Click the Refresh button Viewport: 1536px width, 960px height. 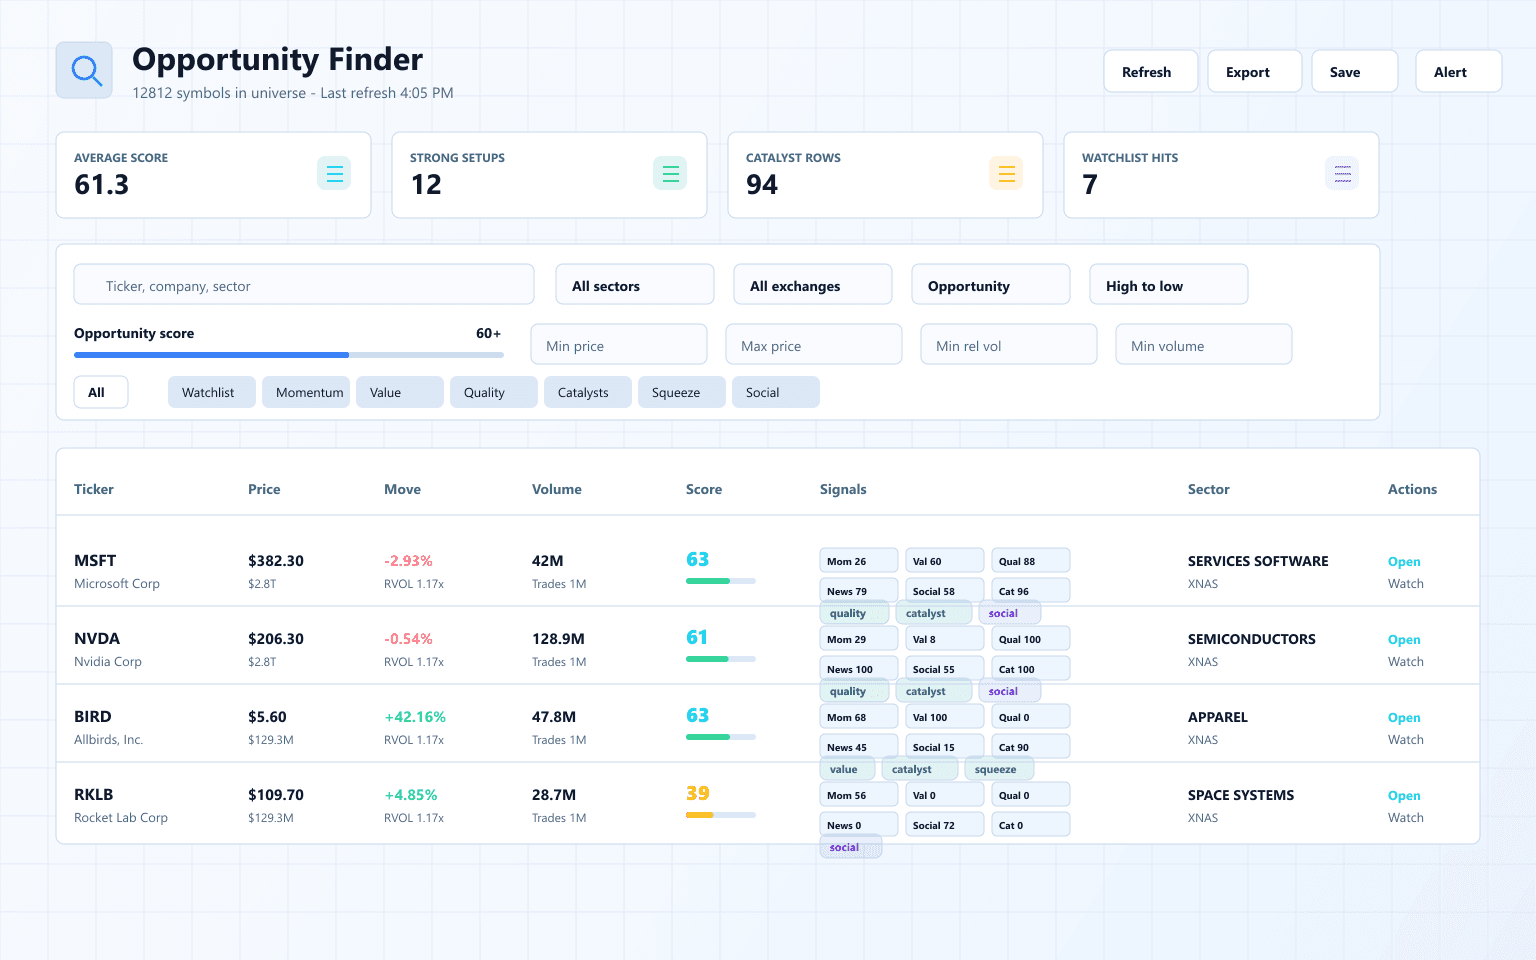[x=1151, y=71]
